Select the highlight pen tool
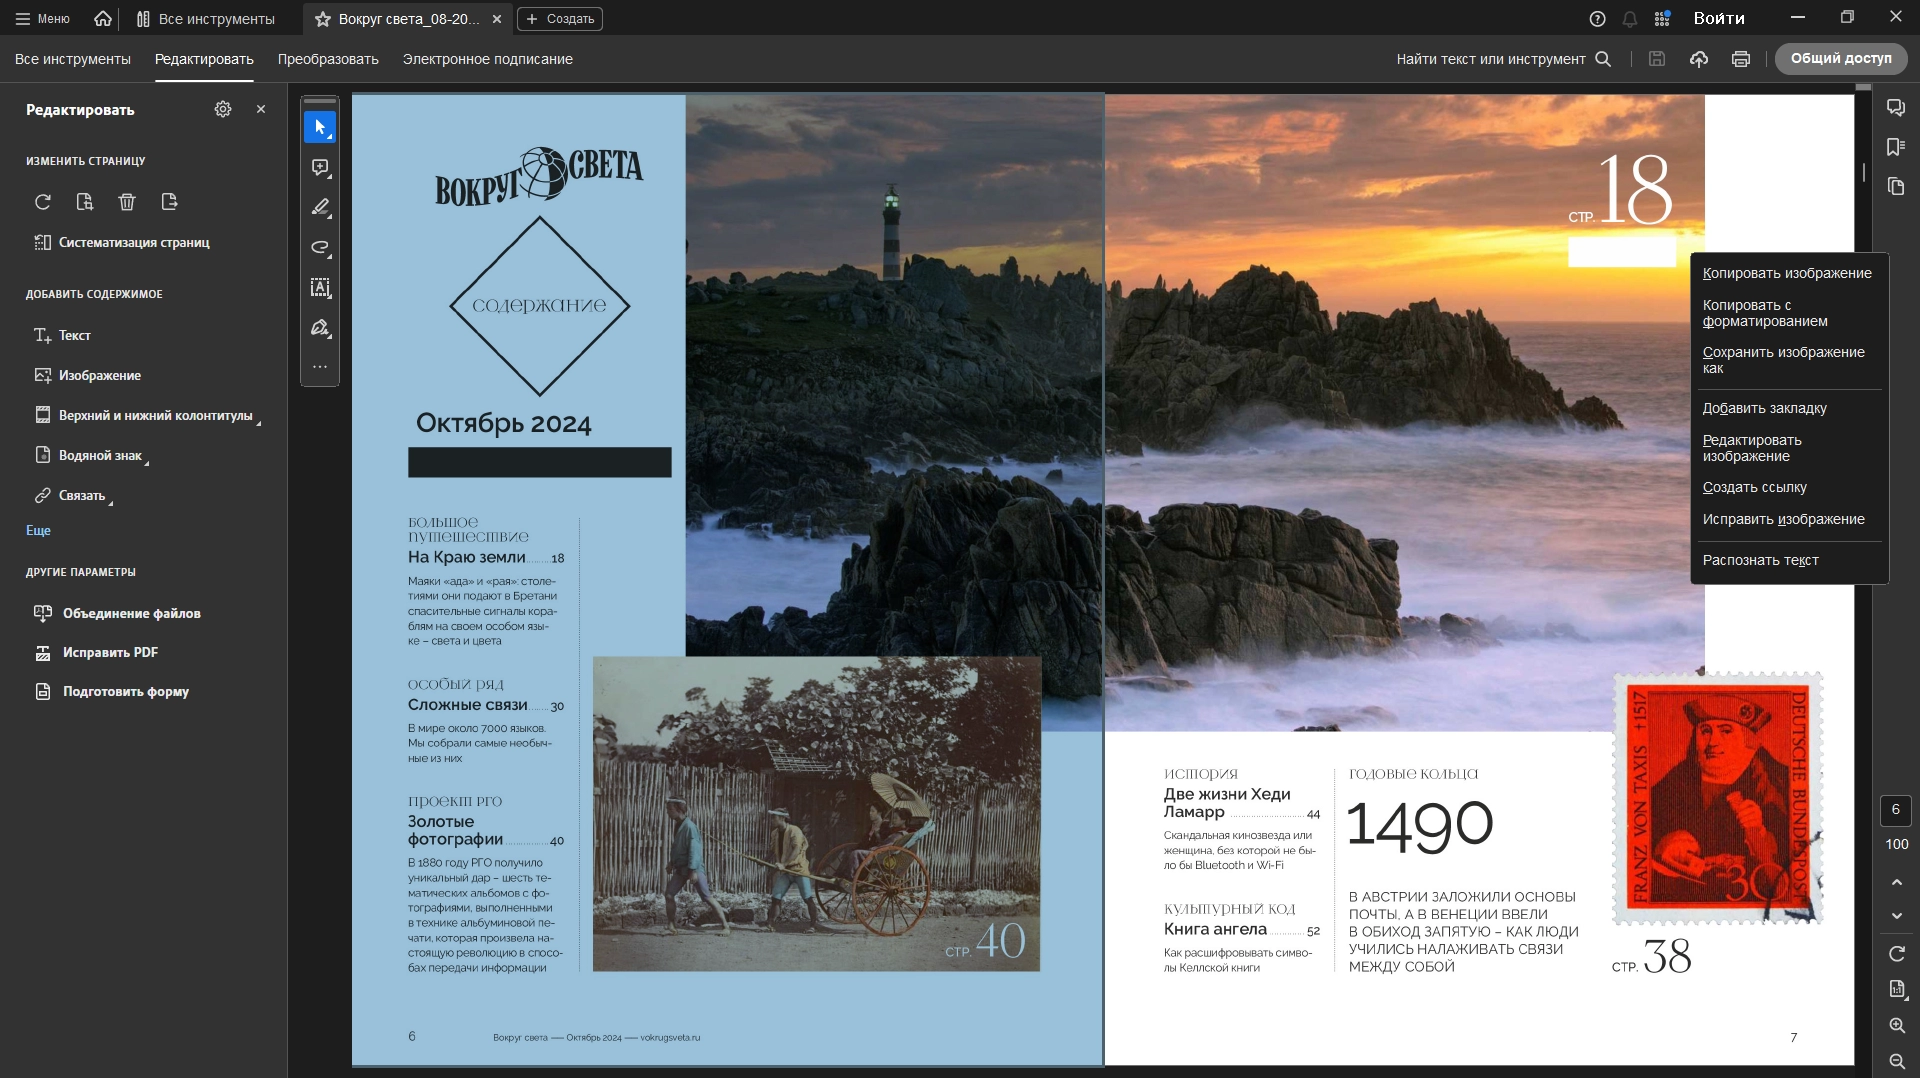 pyautogui.click(x=320, y=208)
